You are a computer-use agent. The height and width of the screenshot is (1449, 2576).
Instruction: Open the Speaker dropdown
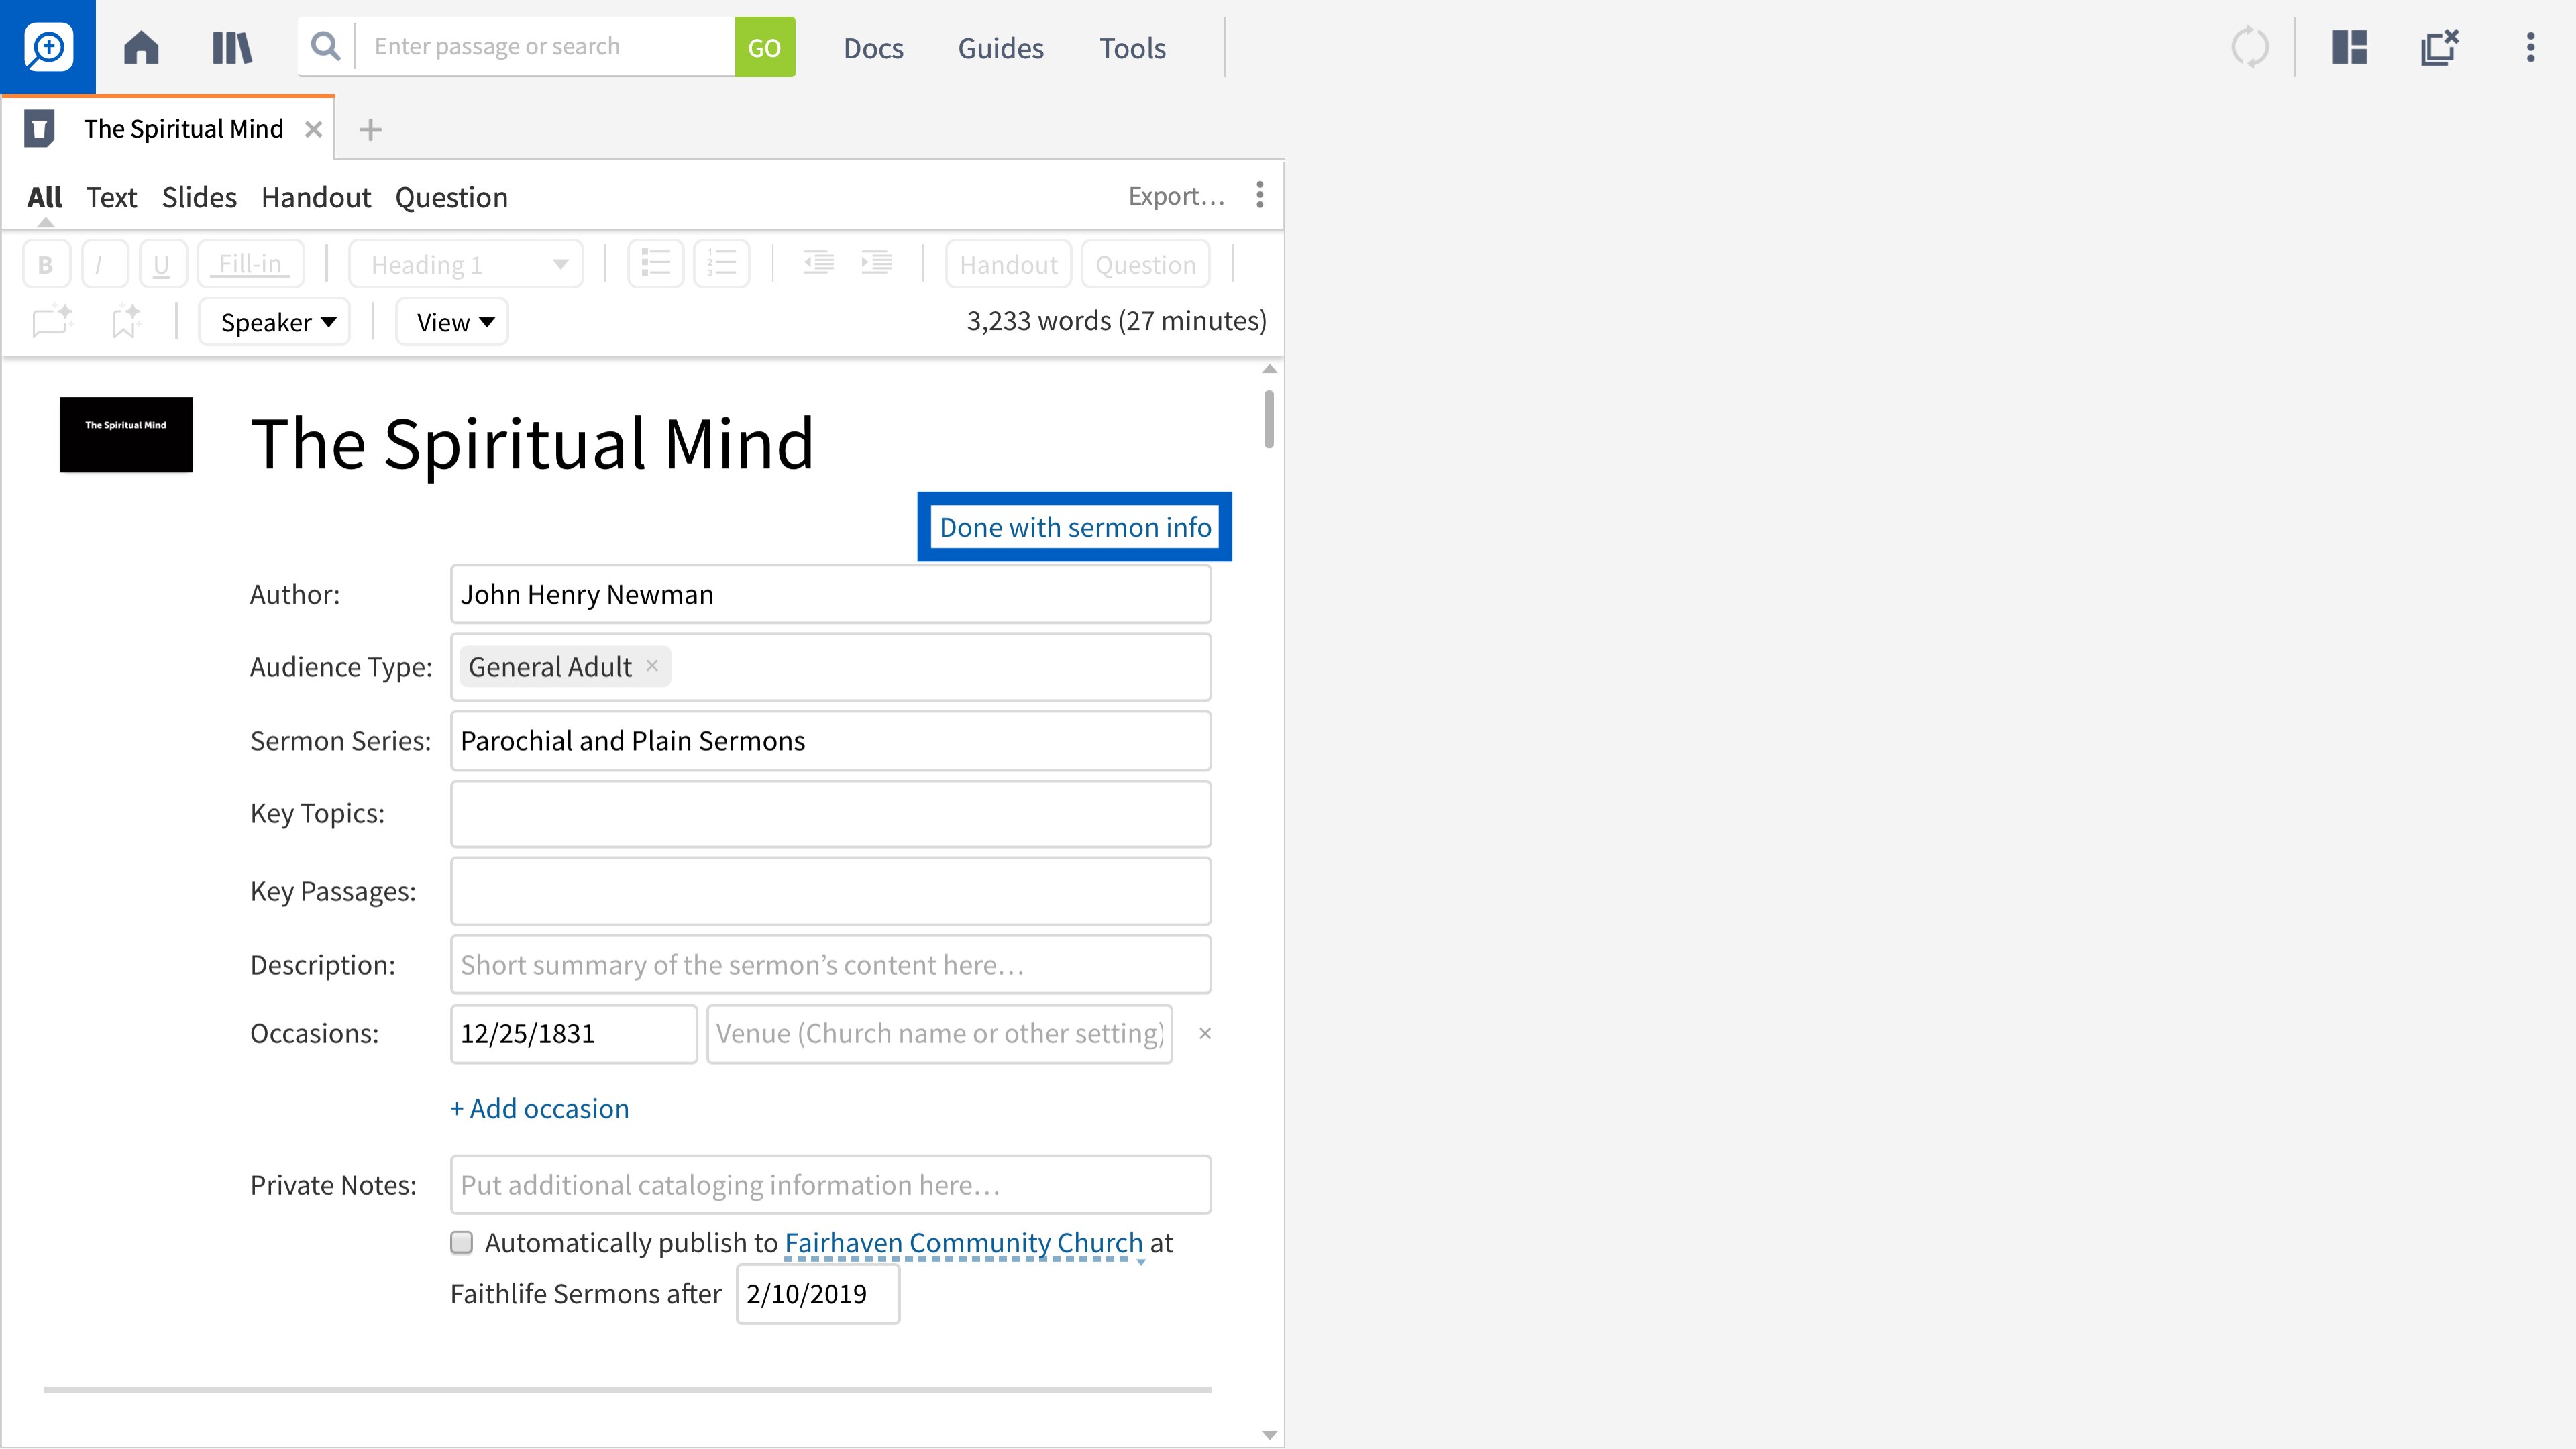[274, 322]
